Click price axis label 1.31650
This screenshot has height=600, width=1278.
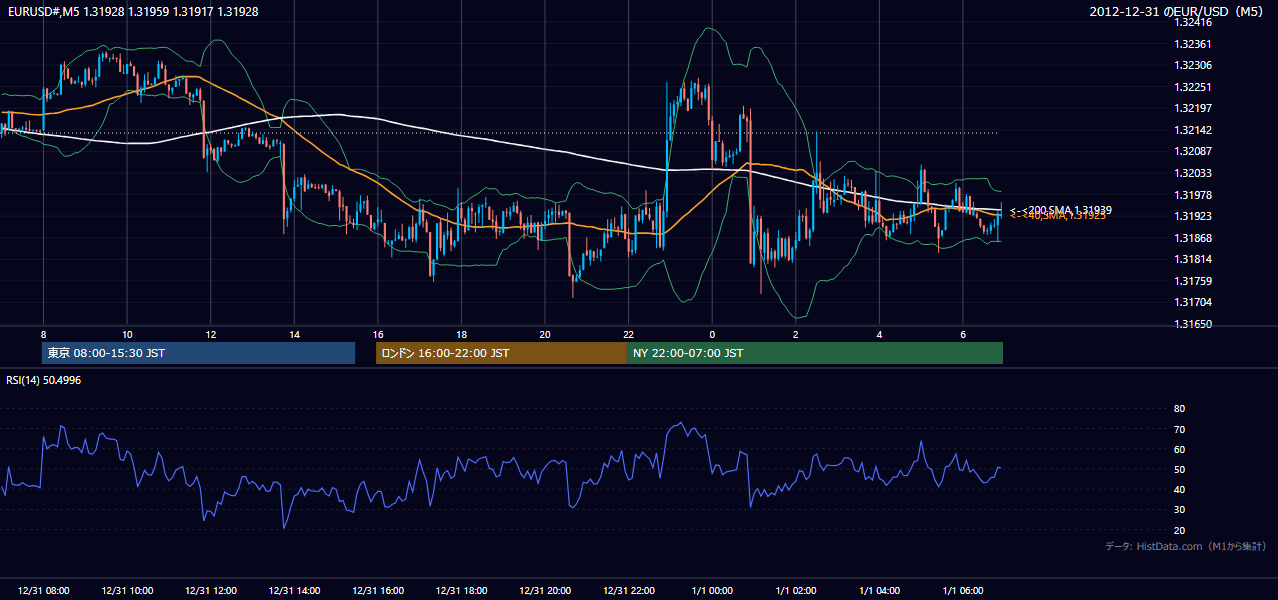click(x=1193, y=324)
